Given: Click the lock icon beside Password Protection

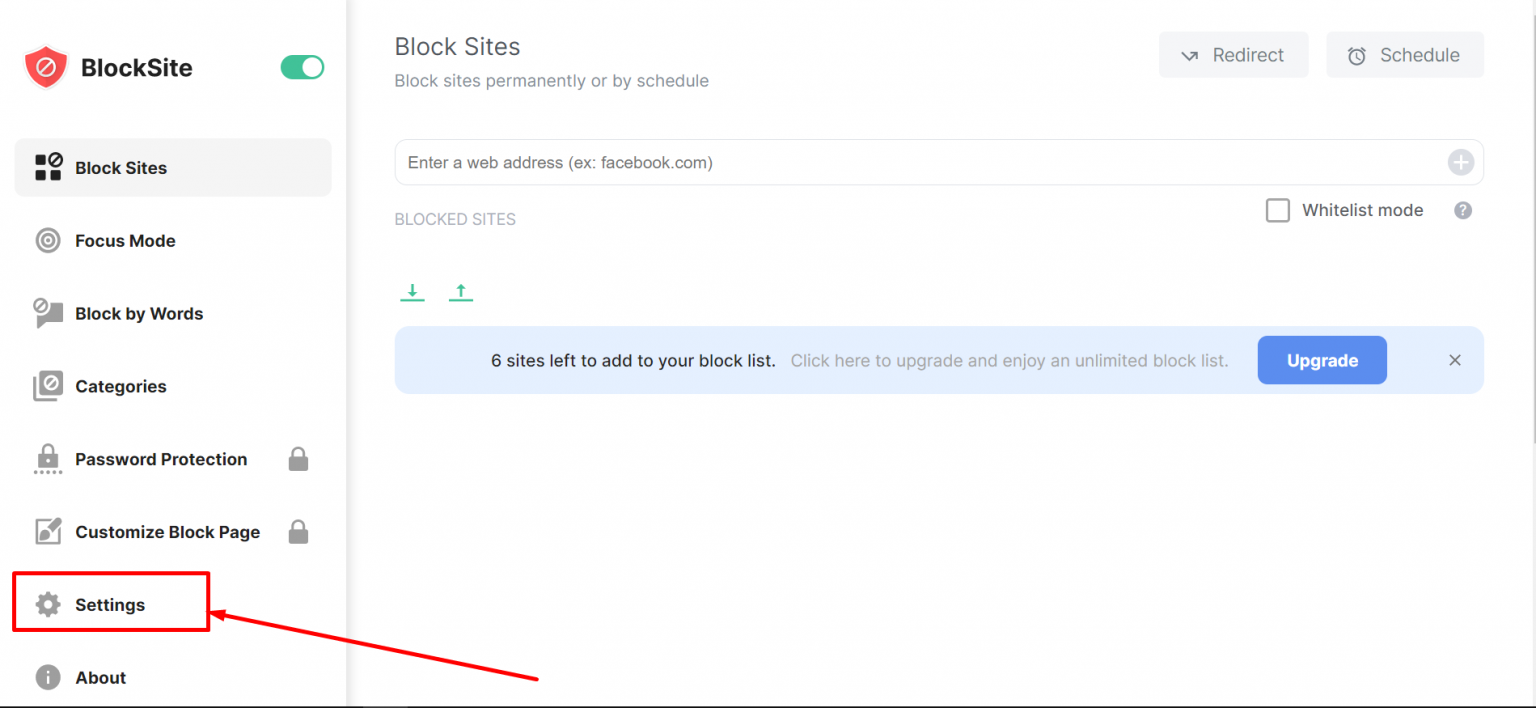Looking at the screenshot, I should pos(298,459).
